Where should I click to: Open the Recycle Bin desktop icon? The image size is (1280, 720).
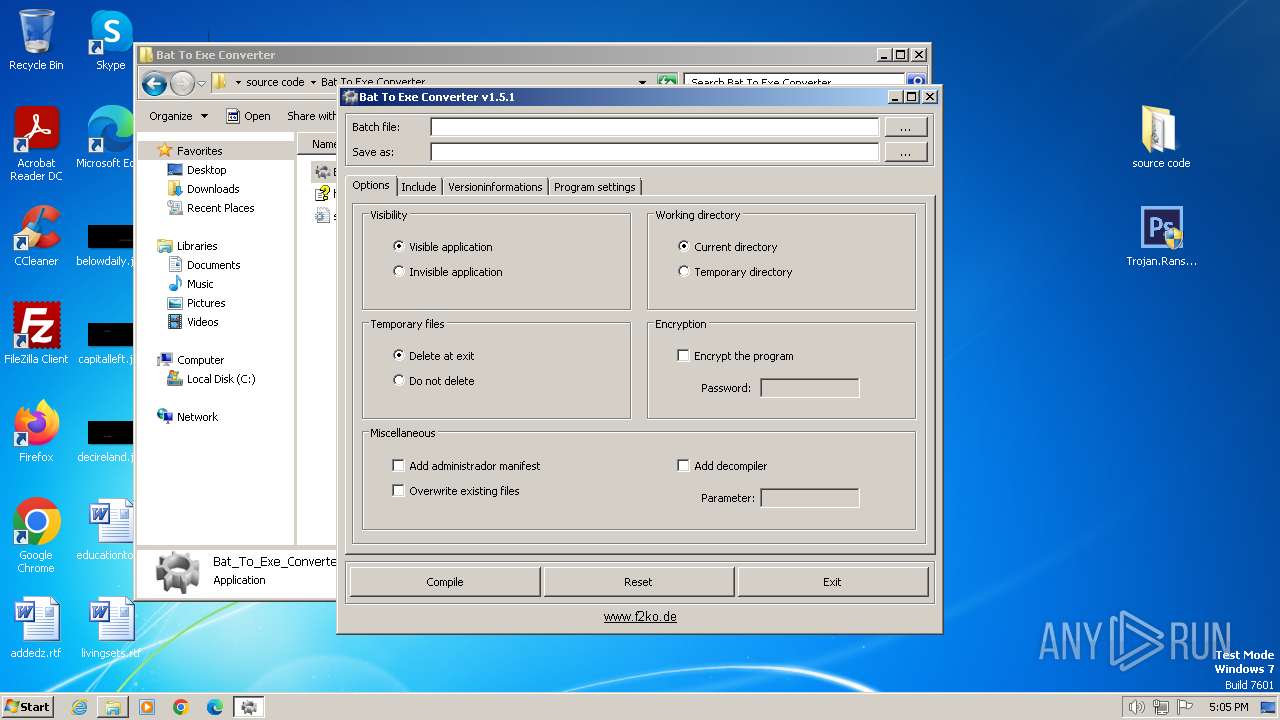pos(36,40)
